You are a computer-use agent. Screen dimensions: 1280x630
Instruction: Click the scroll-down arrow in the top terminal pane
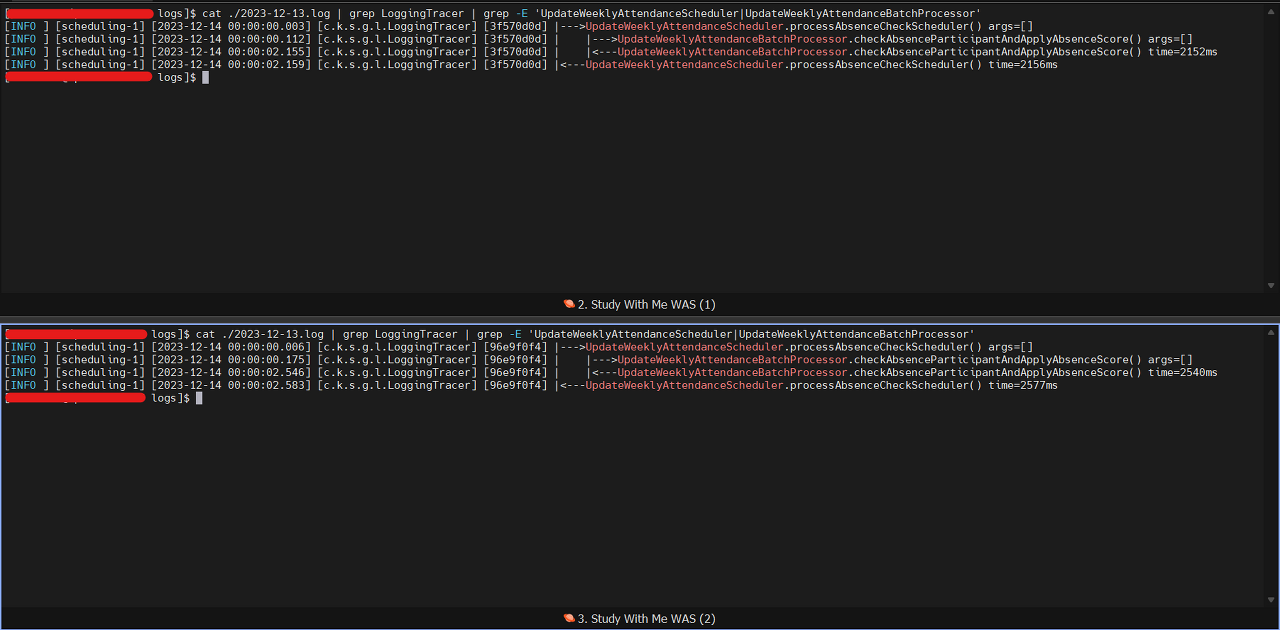click(1271, 286)
